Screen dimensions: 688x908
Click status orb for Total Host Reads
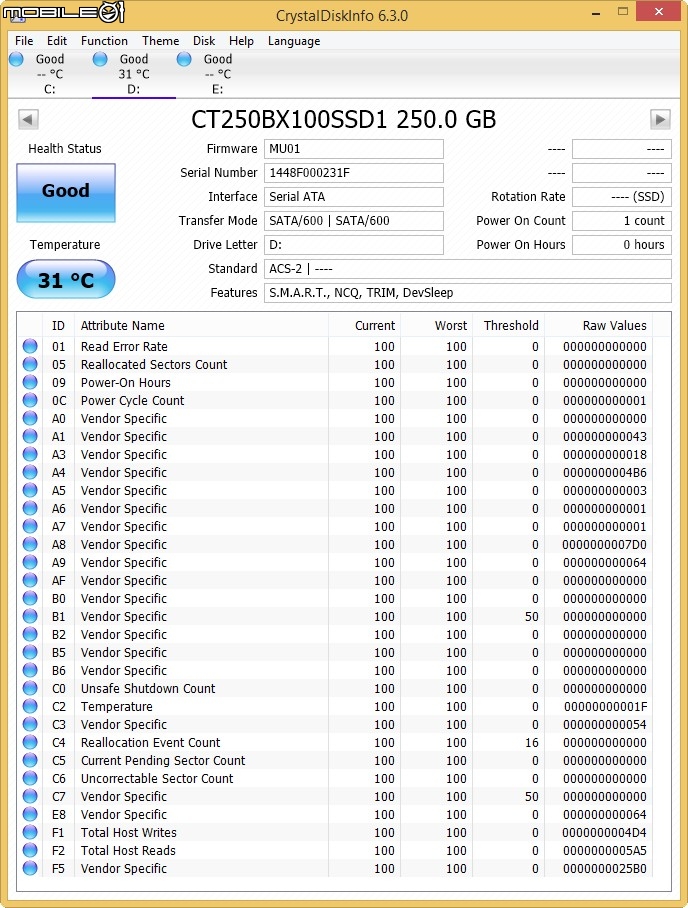click(30, 850)
